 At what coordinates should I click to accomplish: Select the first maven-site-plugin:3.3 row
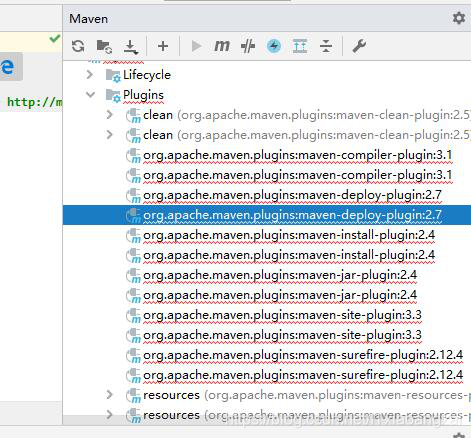267,315
